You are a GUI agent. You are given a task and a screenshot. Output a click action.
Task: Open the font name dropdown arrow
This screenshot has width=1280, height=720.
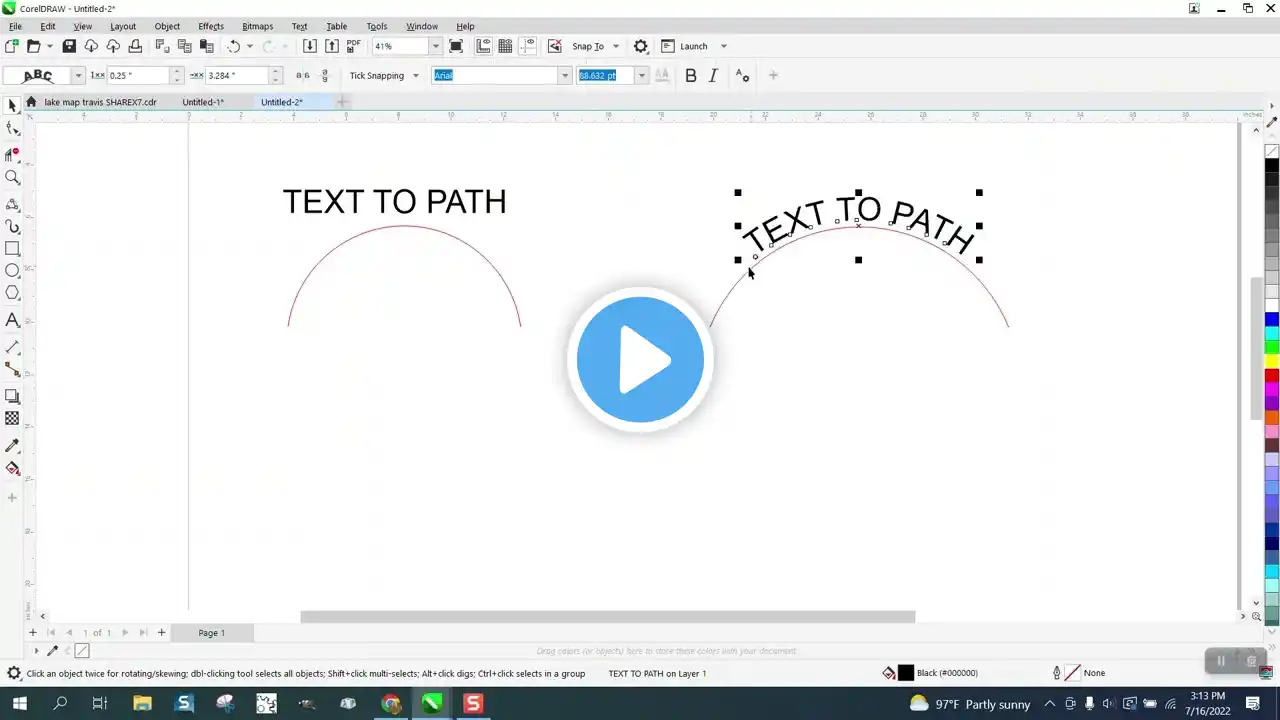click(565, 76)
